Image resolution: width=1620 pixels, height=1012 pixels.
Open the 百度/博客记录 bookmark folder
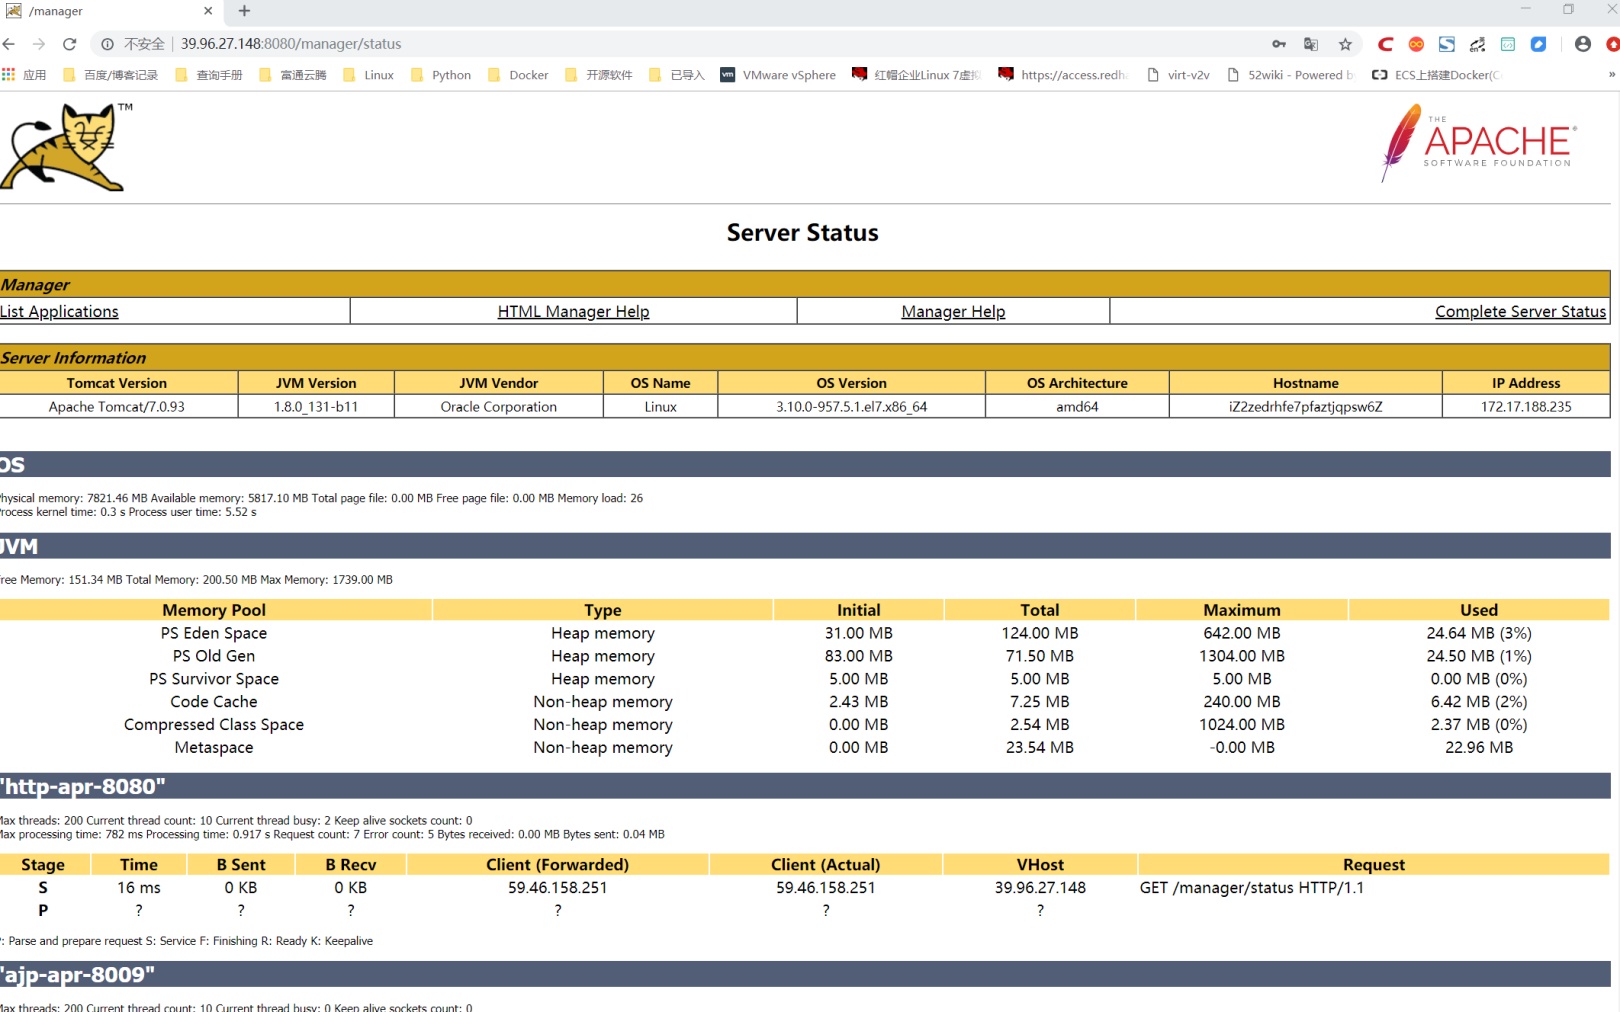110,75
